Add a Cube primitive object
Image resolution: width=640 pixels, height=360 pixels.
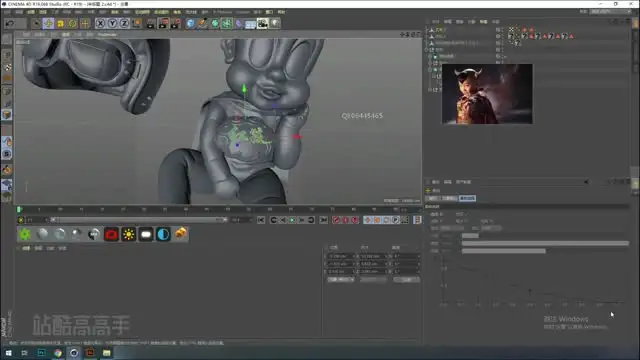tap(191, 24)
